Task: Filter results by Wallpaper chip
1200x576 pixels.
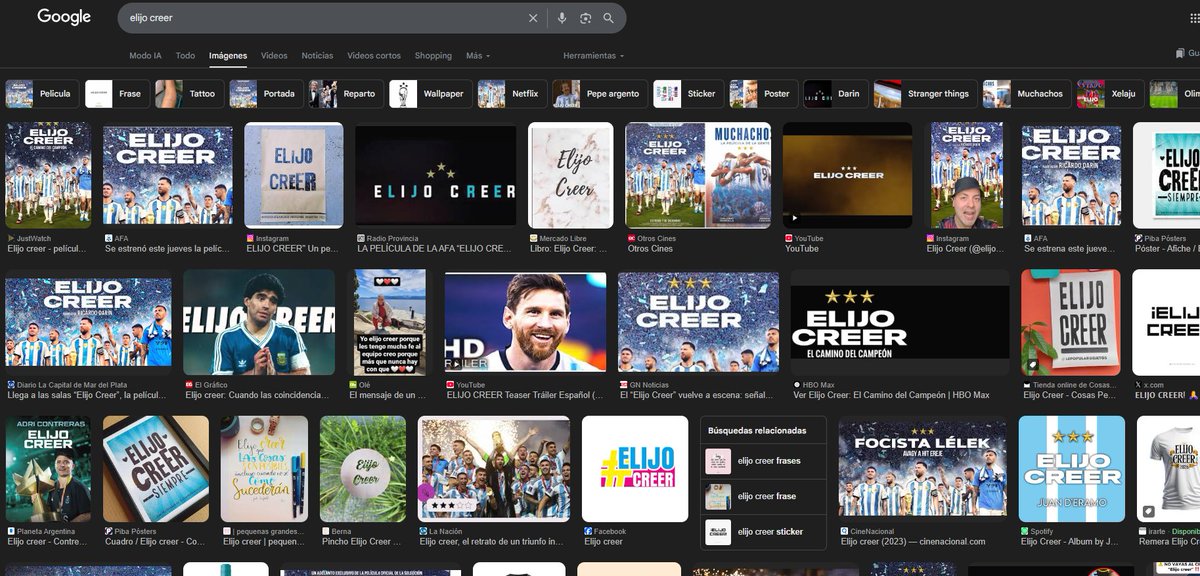Action: [x=429, y=94]
